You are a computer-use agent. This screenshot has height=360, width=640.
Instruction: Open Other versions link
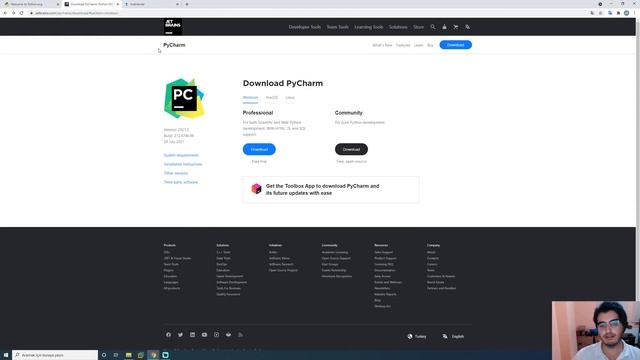click(176, 173)
